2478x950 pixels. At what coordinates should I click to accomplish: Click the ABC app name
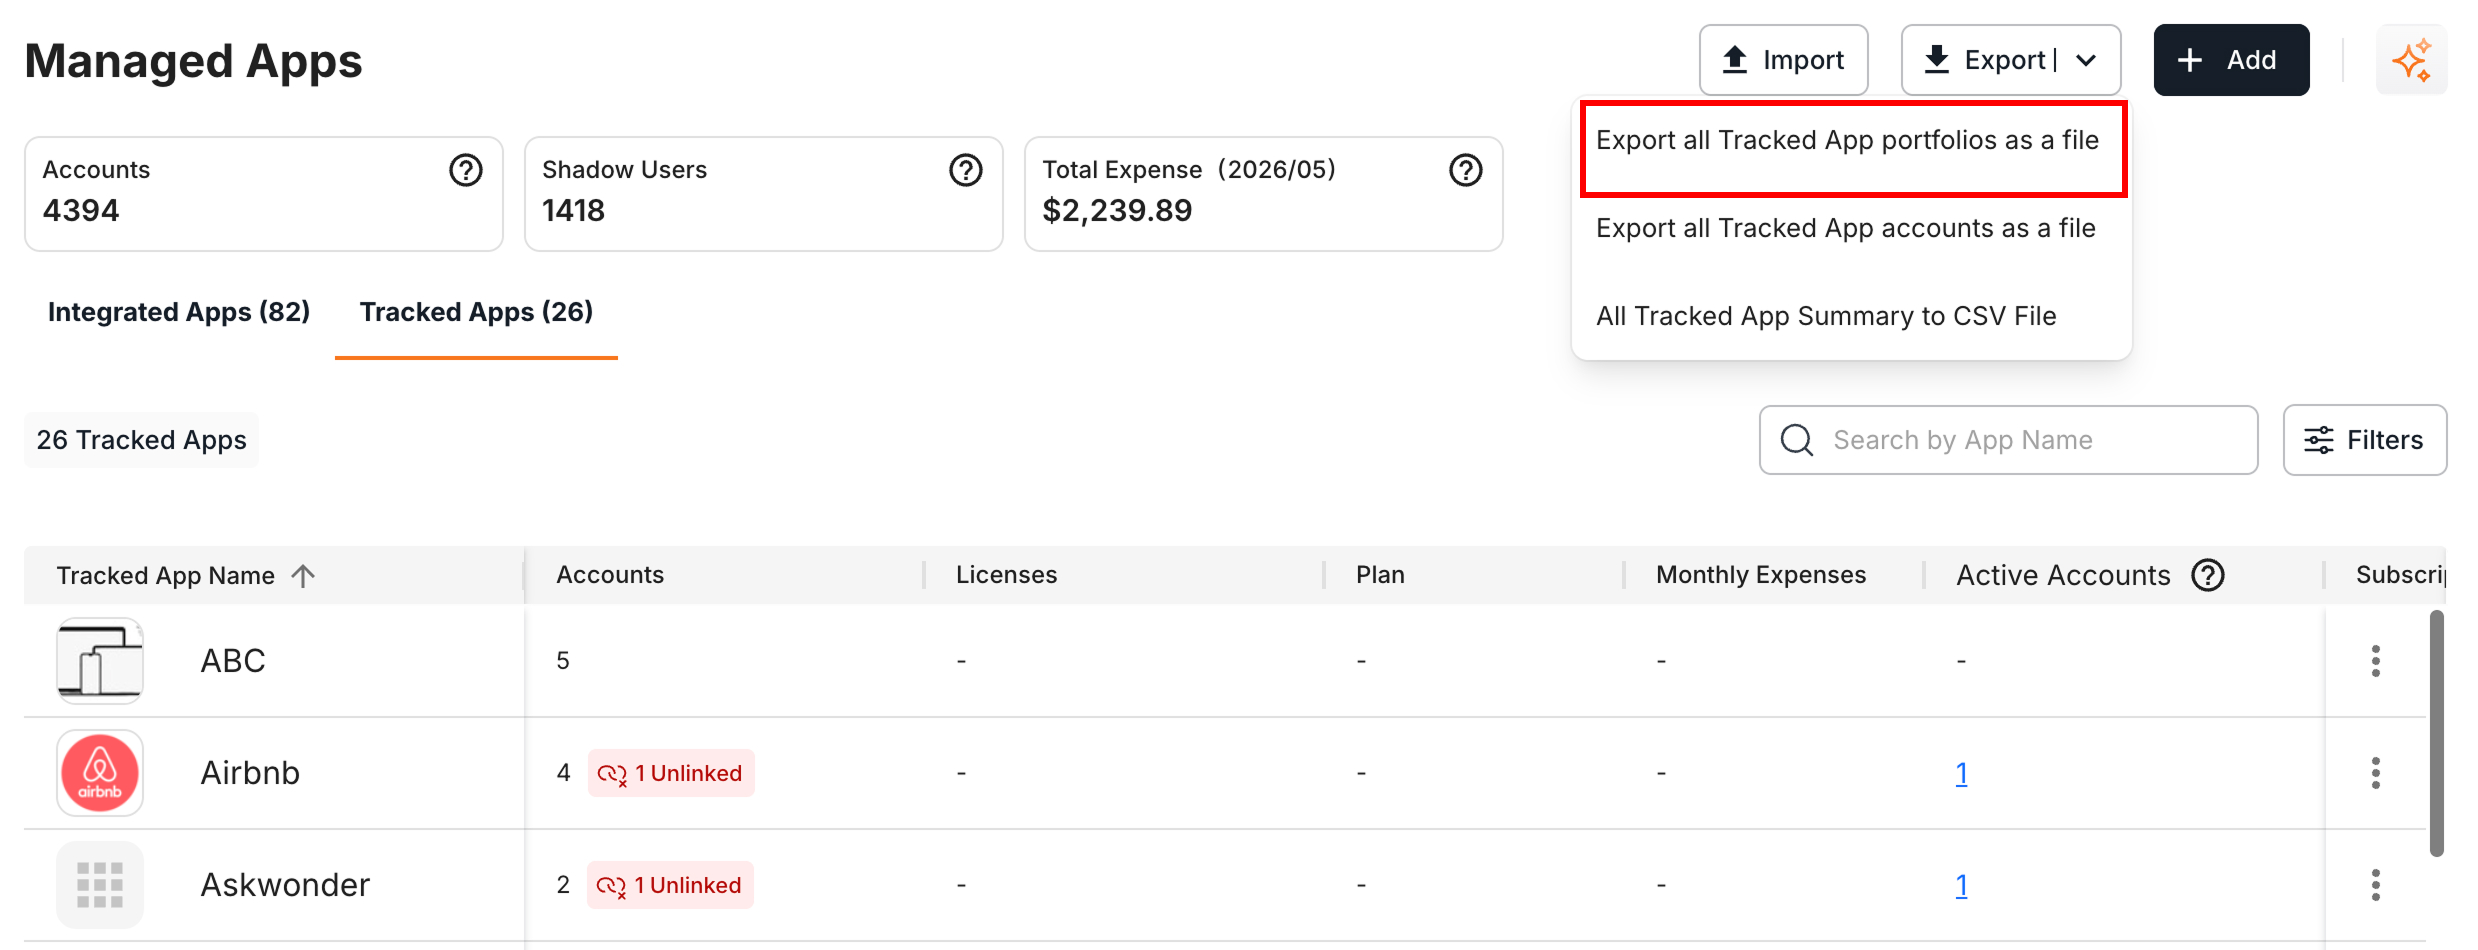233,661
